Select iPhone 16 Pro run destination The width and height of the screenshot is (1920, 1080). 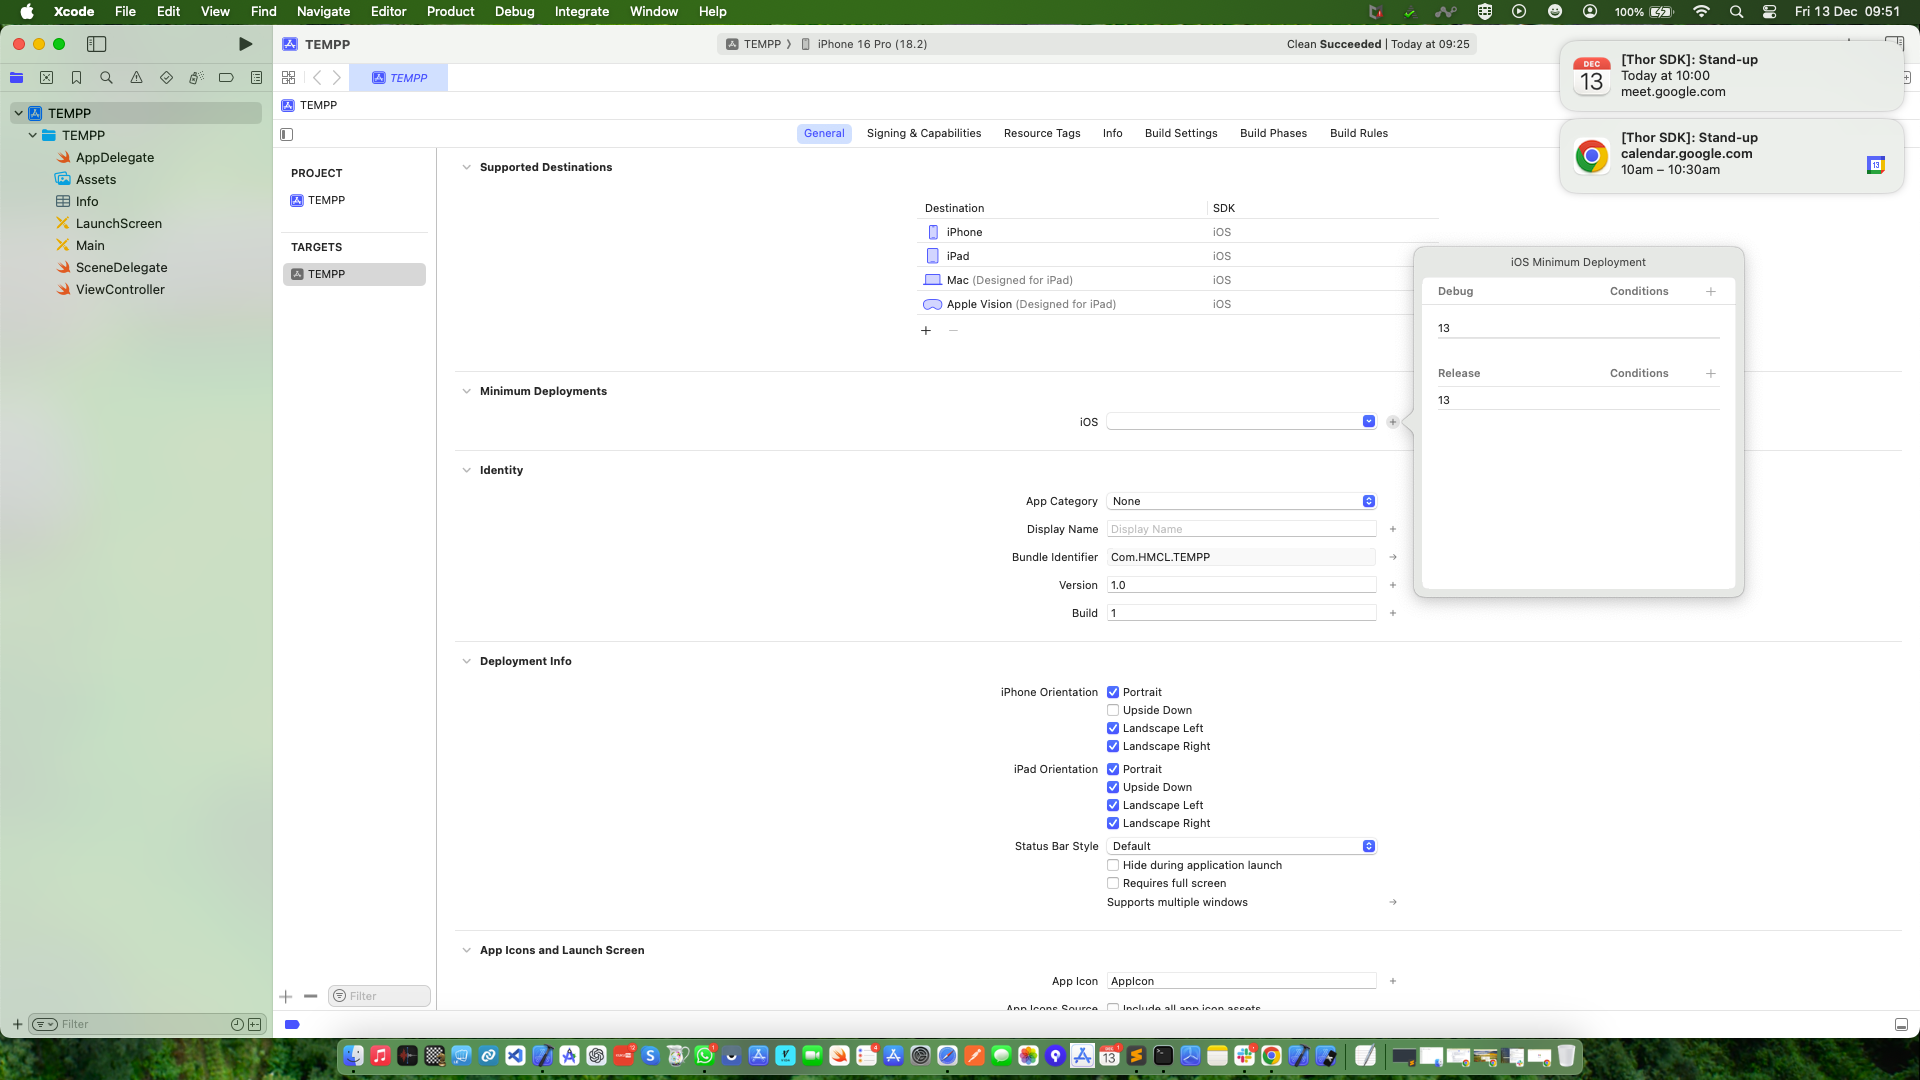click(x=864, y=44)
